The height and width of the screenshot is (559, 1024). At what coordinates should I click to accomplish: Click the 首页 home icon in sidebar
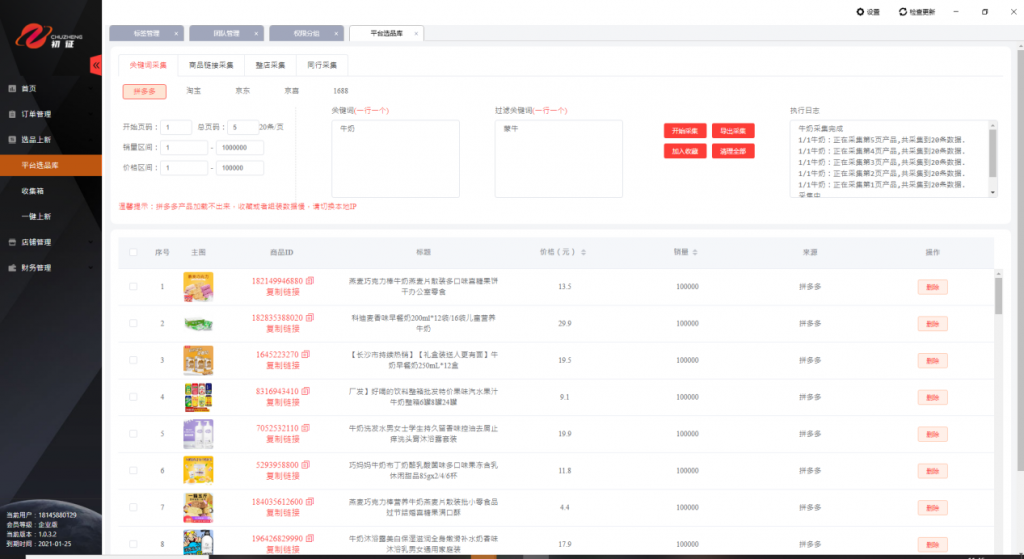pos(12,88)
